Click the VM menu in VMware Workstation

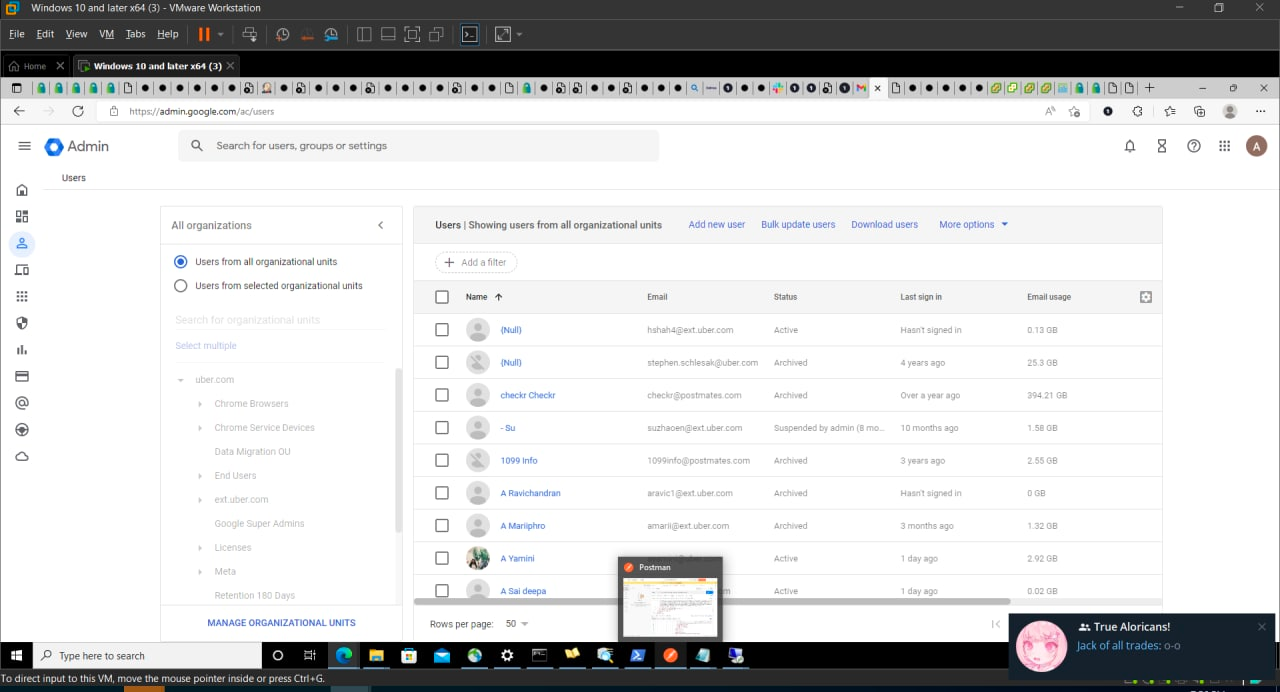[x=105, y=33]
